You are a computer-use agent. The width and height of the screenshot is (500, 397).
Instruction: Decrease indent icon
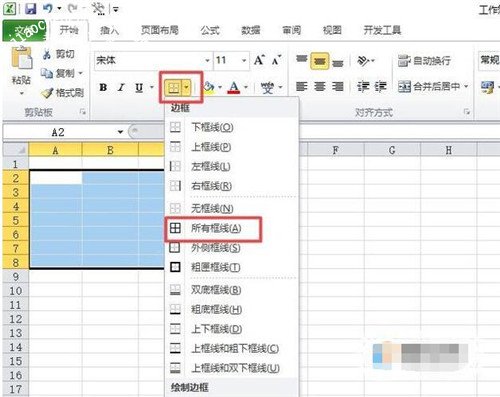(363, 87)
